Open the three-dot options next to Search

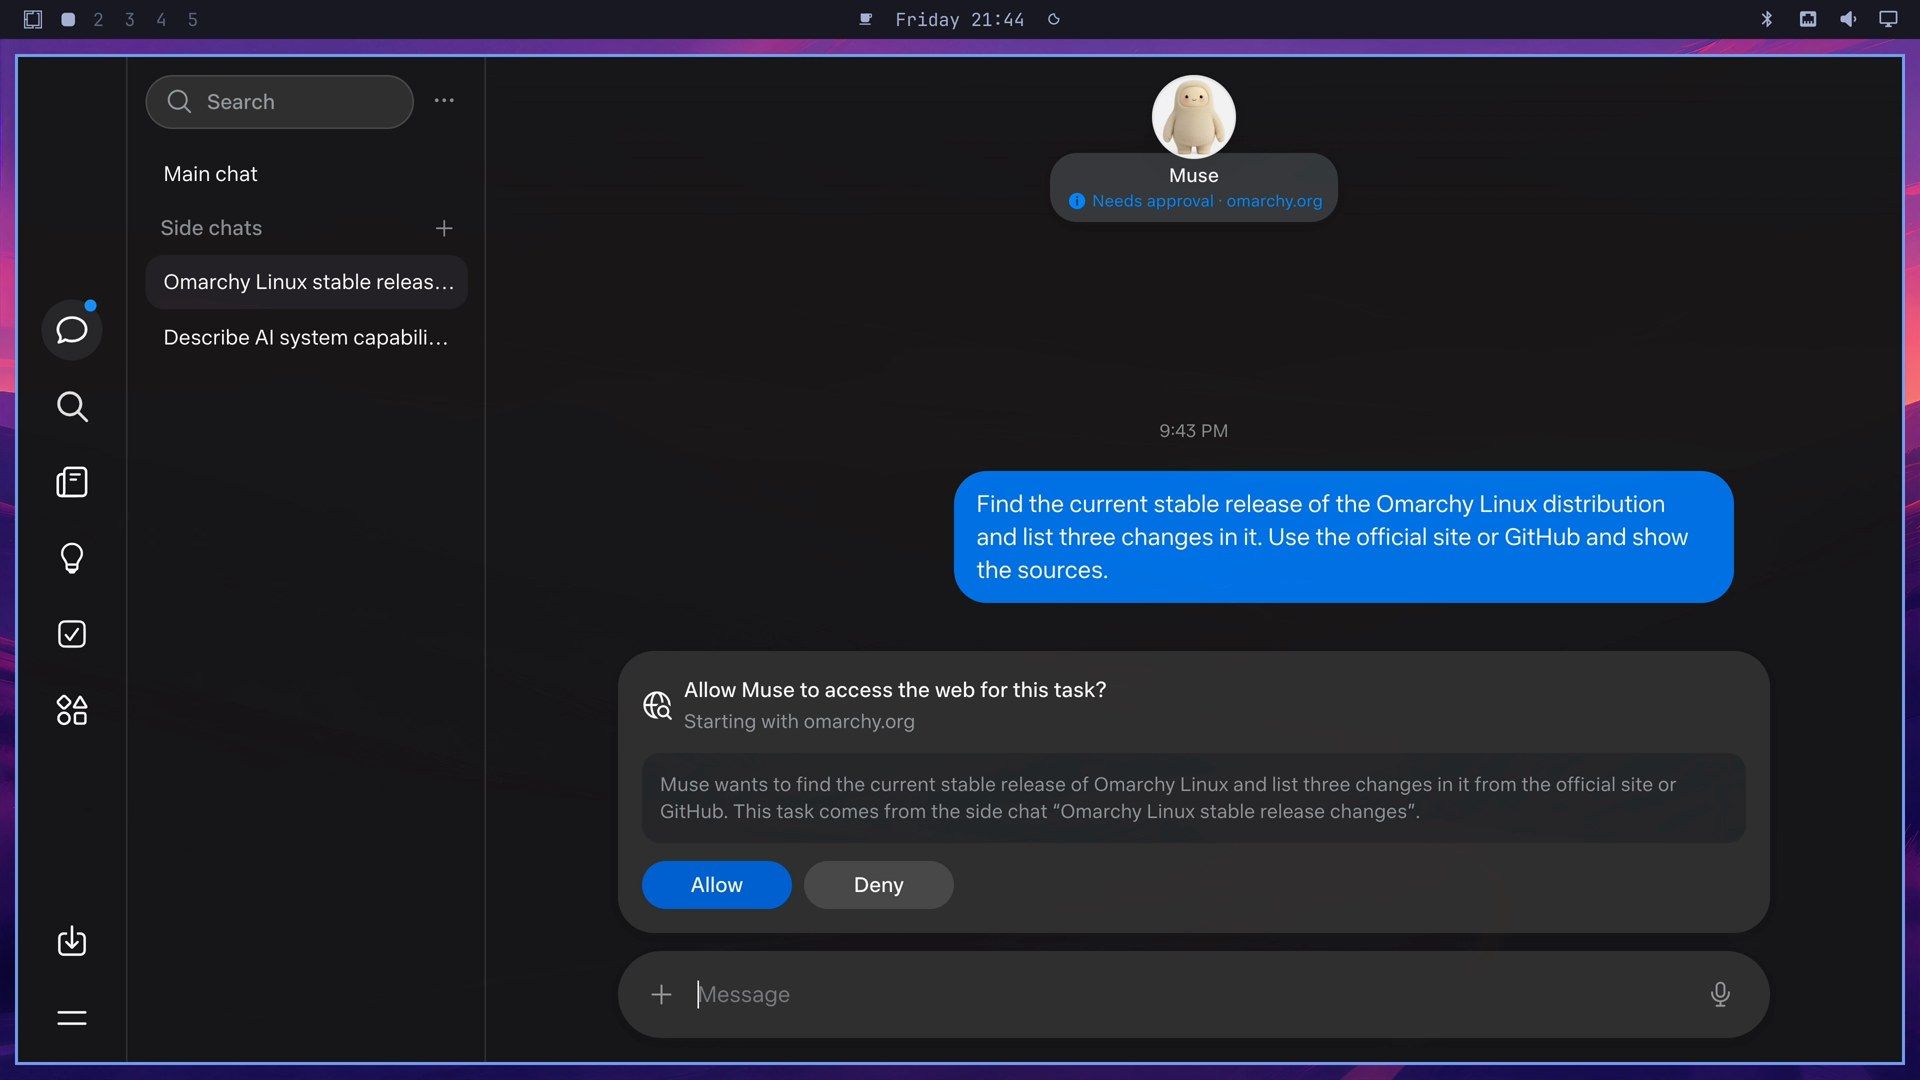pos(444,101)
